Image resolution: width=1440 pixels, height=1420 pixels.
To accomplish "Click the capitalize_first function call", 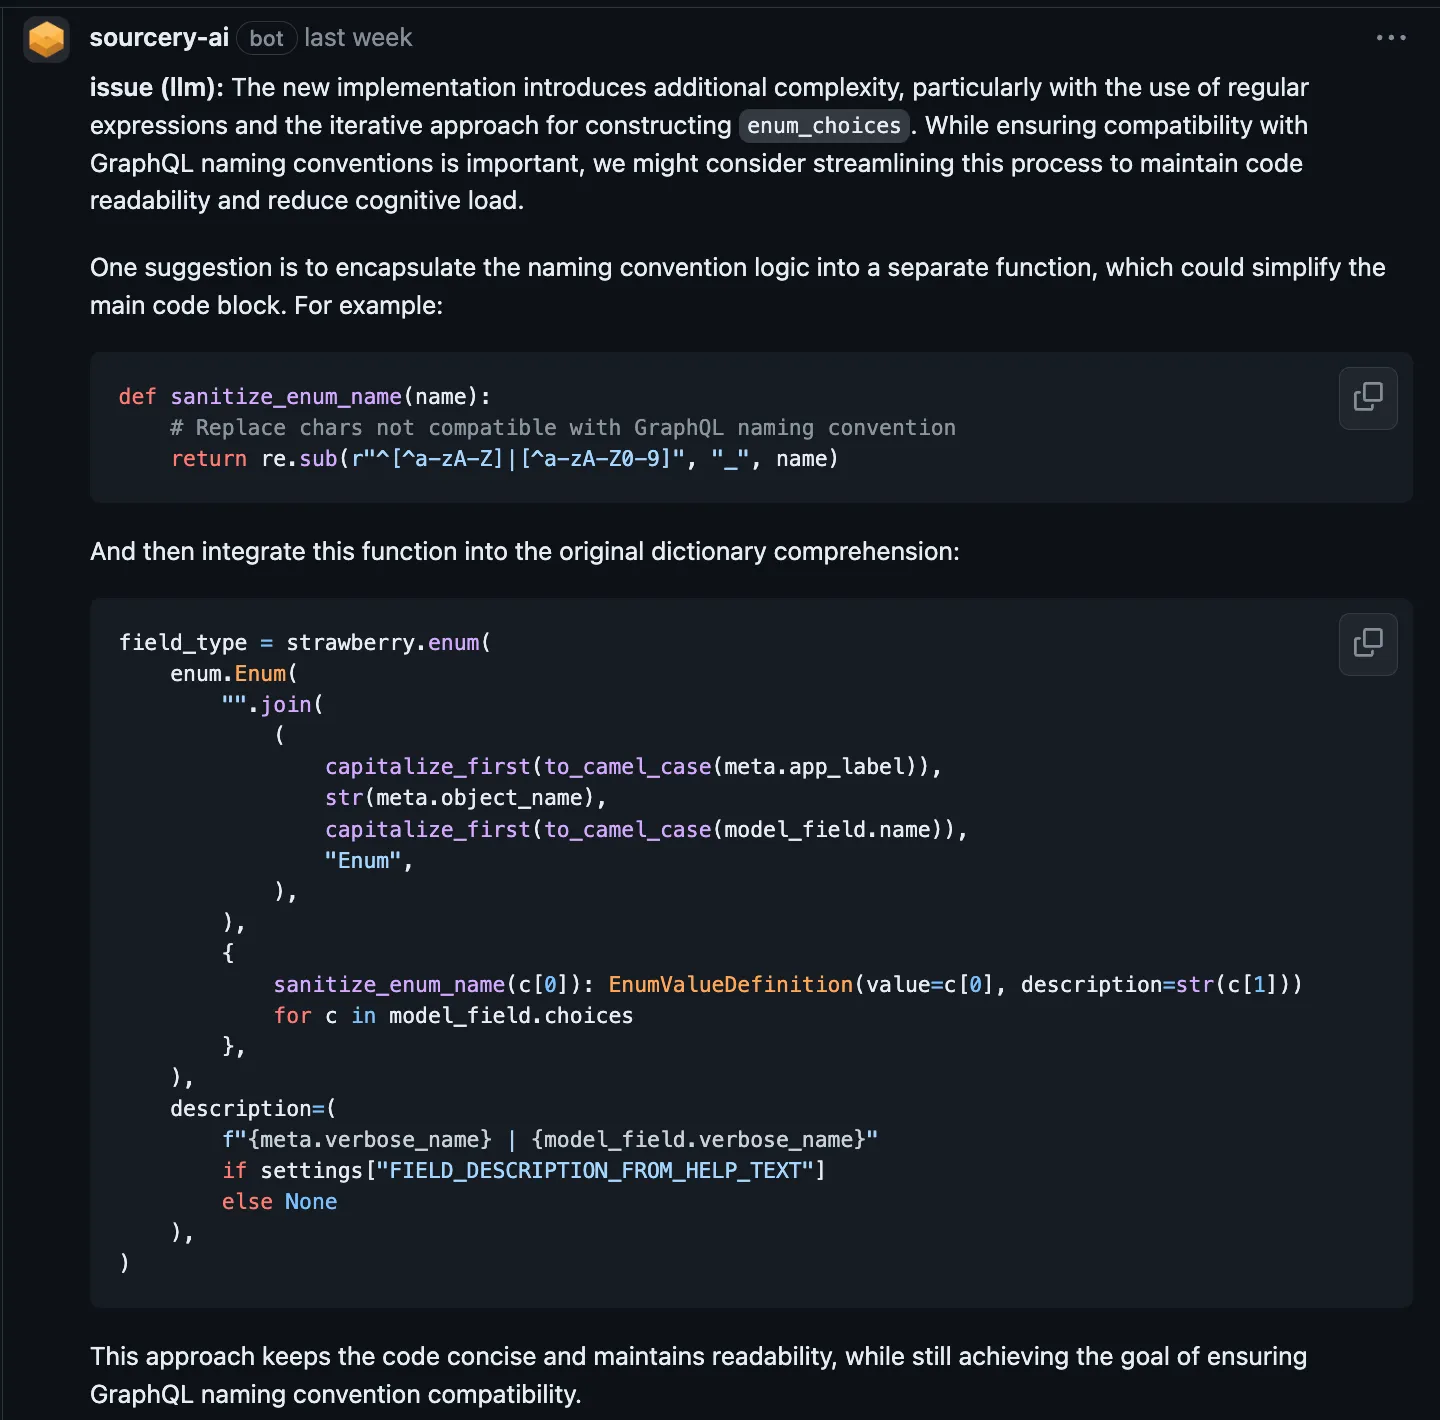I will coord(426,766).
